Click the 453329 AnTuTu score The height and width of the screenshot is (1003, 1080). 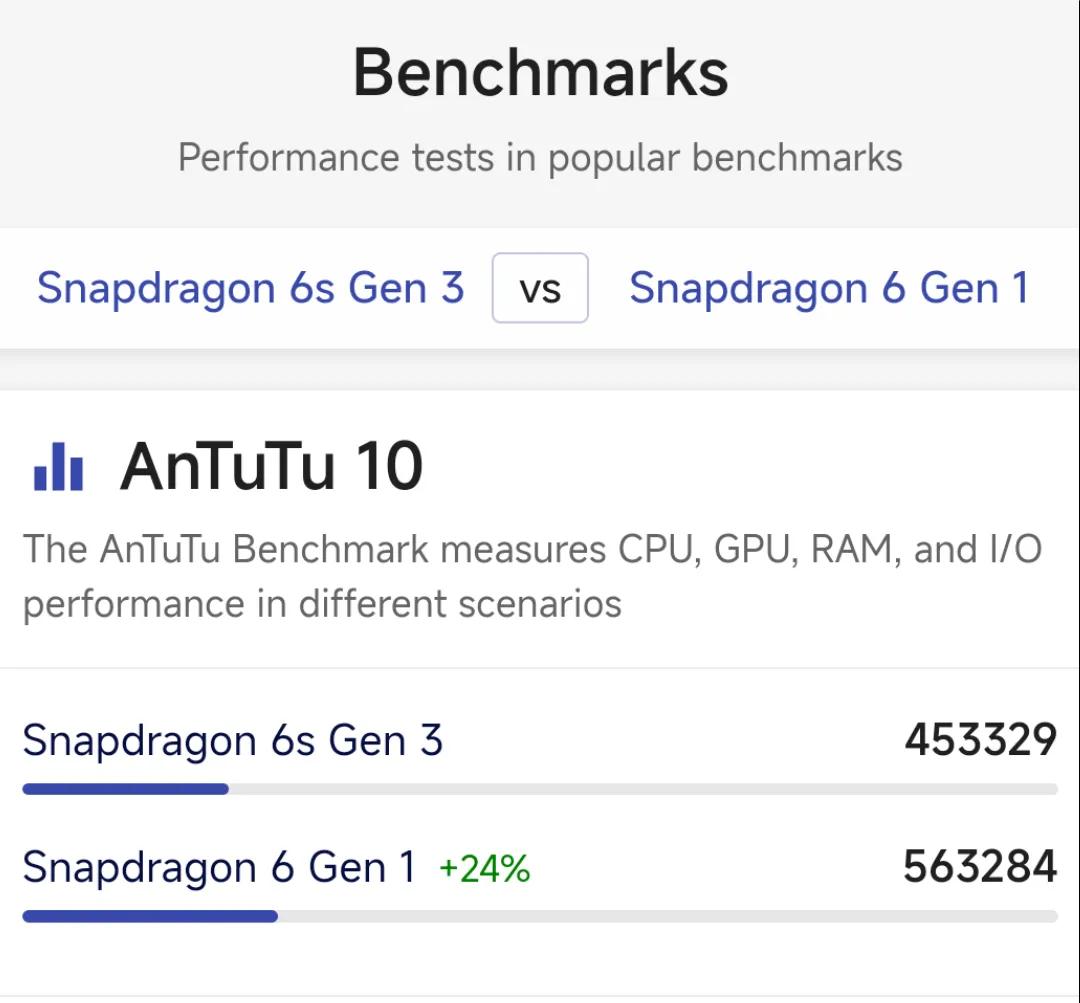980,741
